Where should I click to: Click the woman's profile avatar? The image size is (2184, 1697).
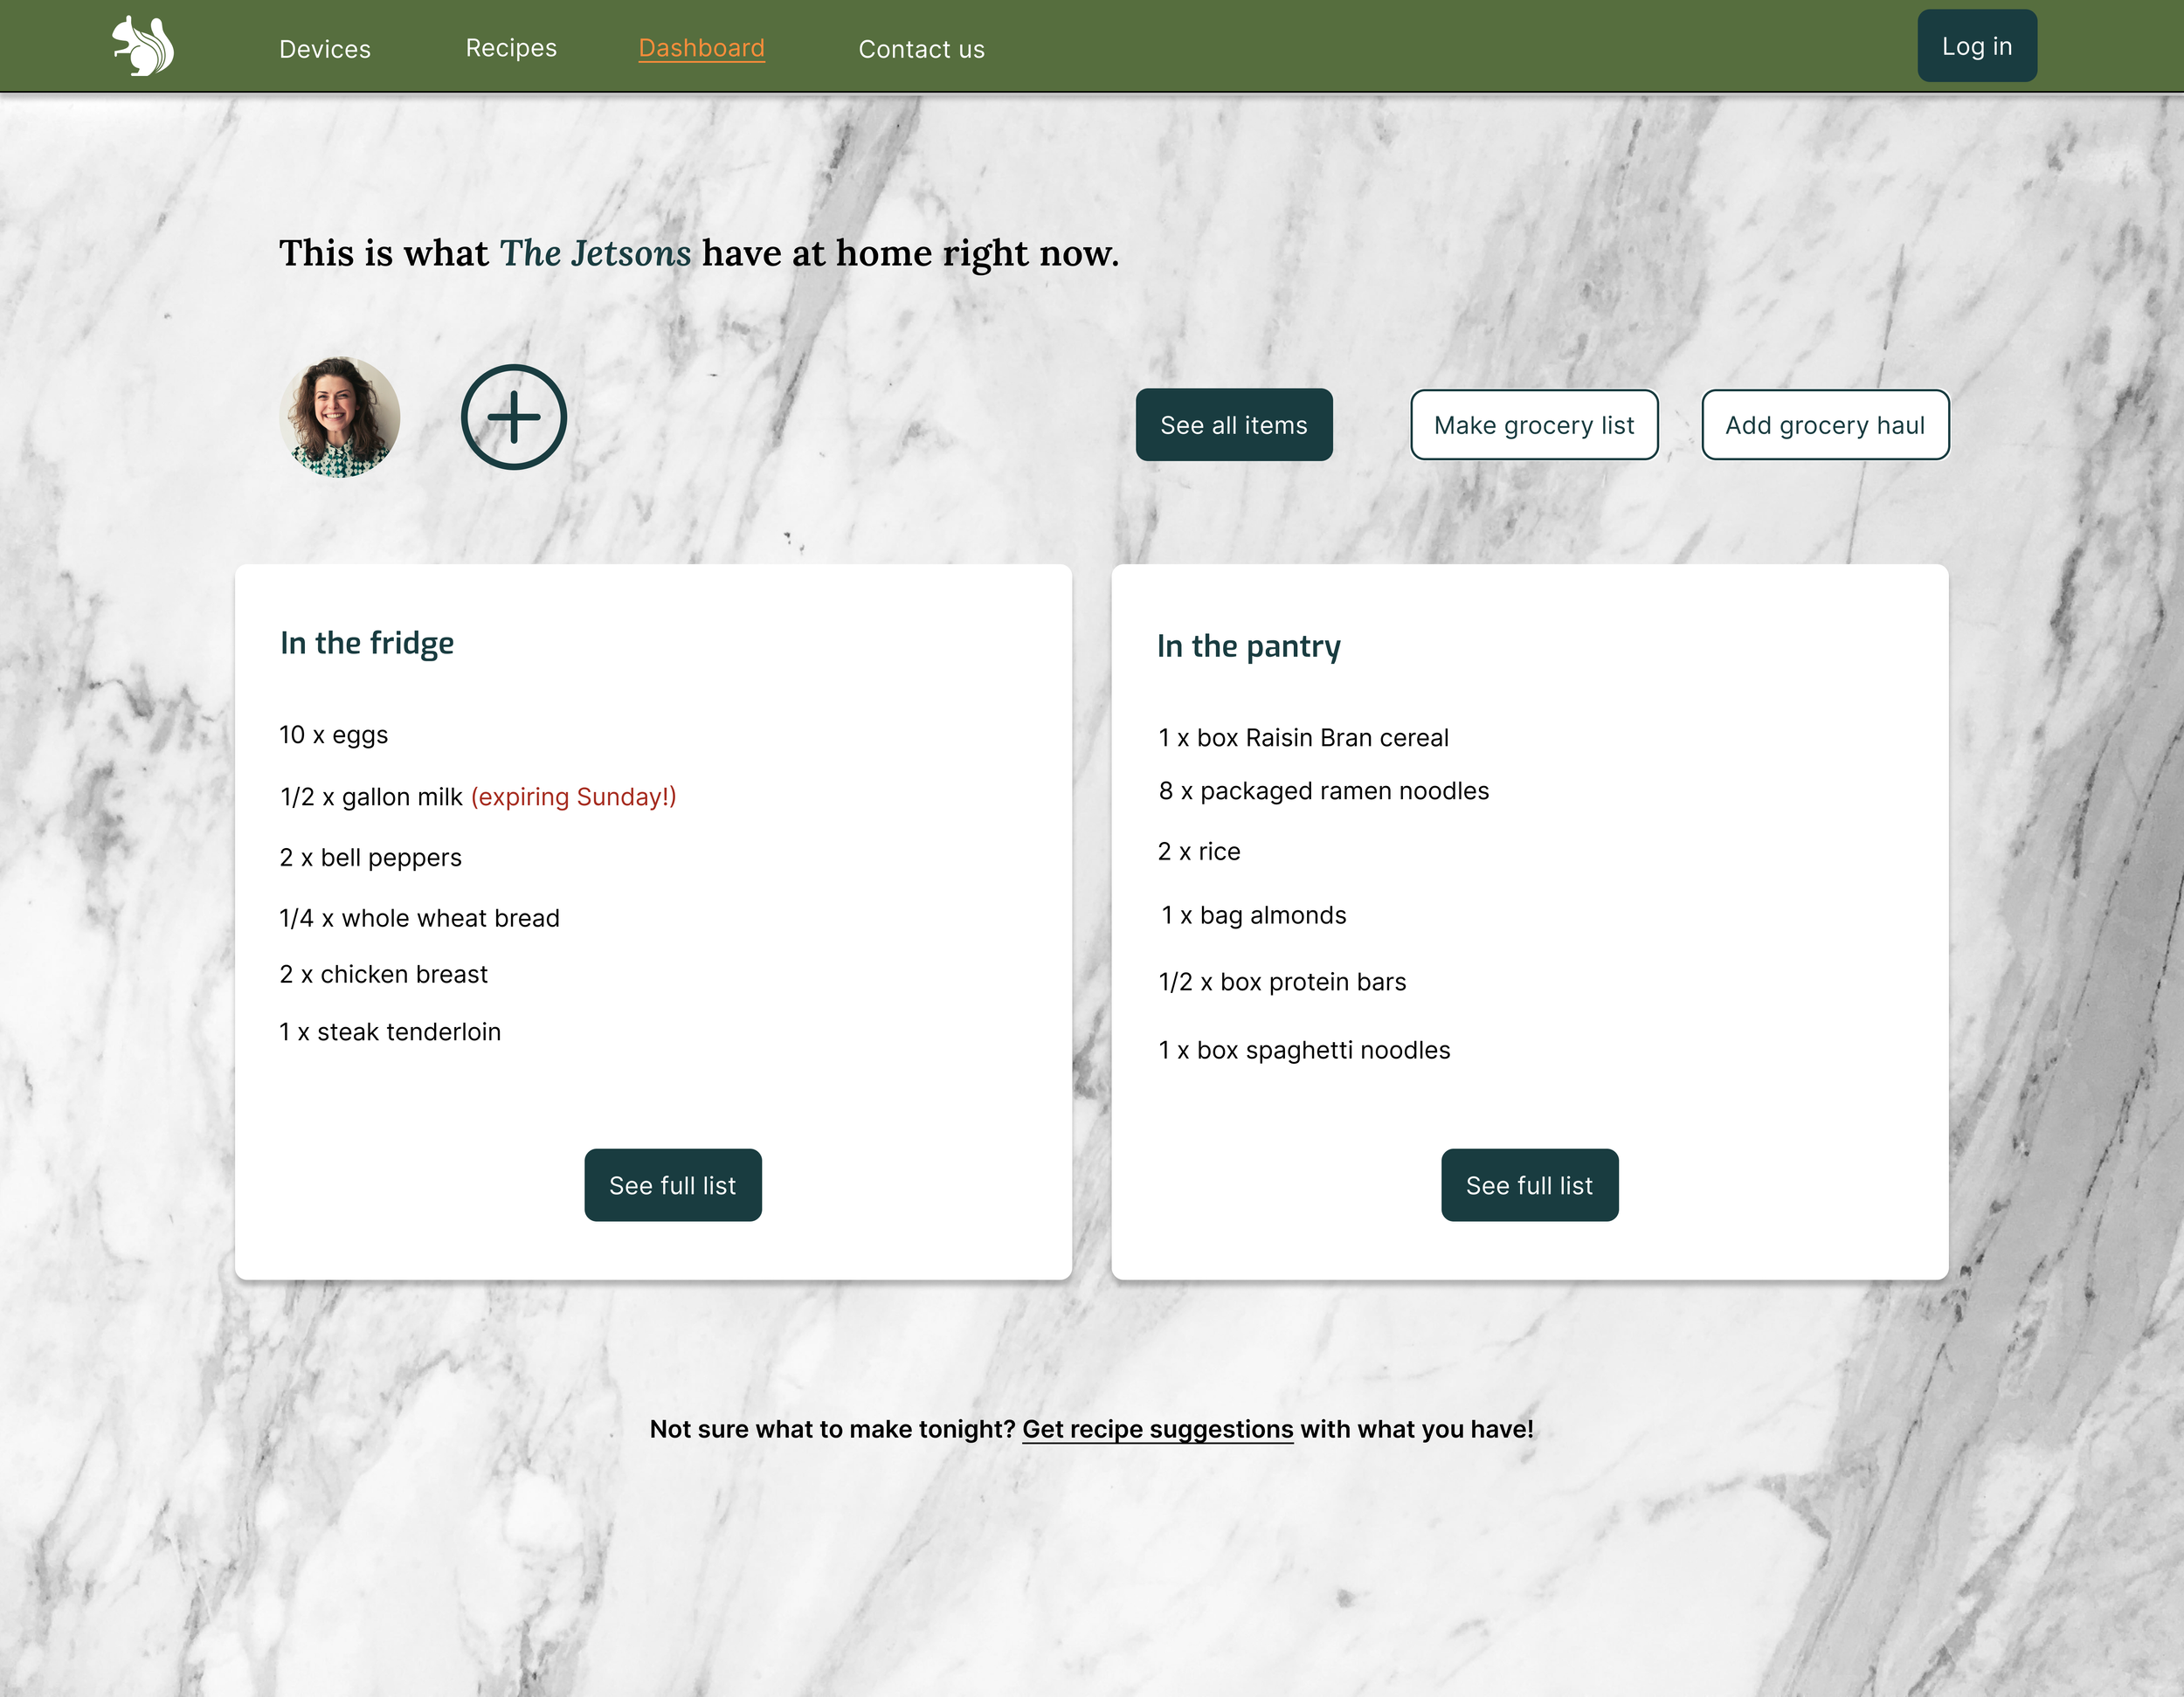339,417
